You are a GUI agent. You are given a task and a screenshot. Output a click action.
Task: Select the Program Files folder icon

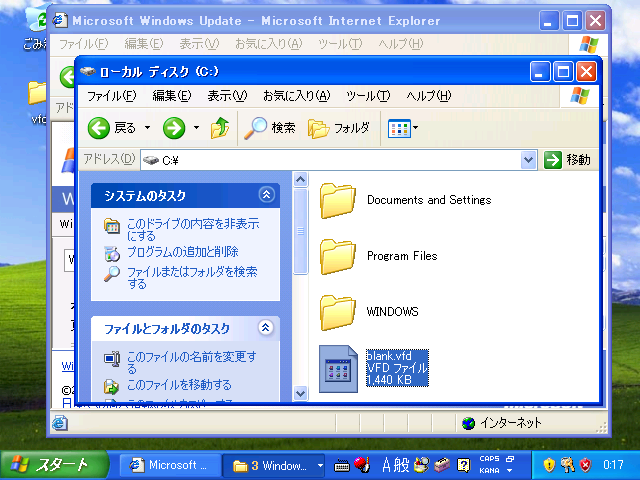click(338, 256)
